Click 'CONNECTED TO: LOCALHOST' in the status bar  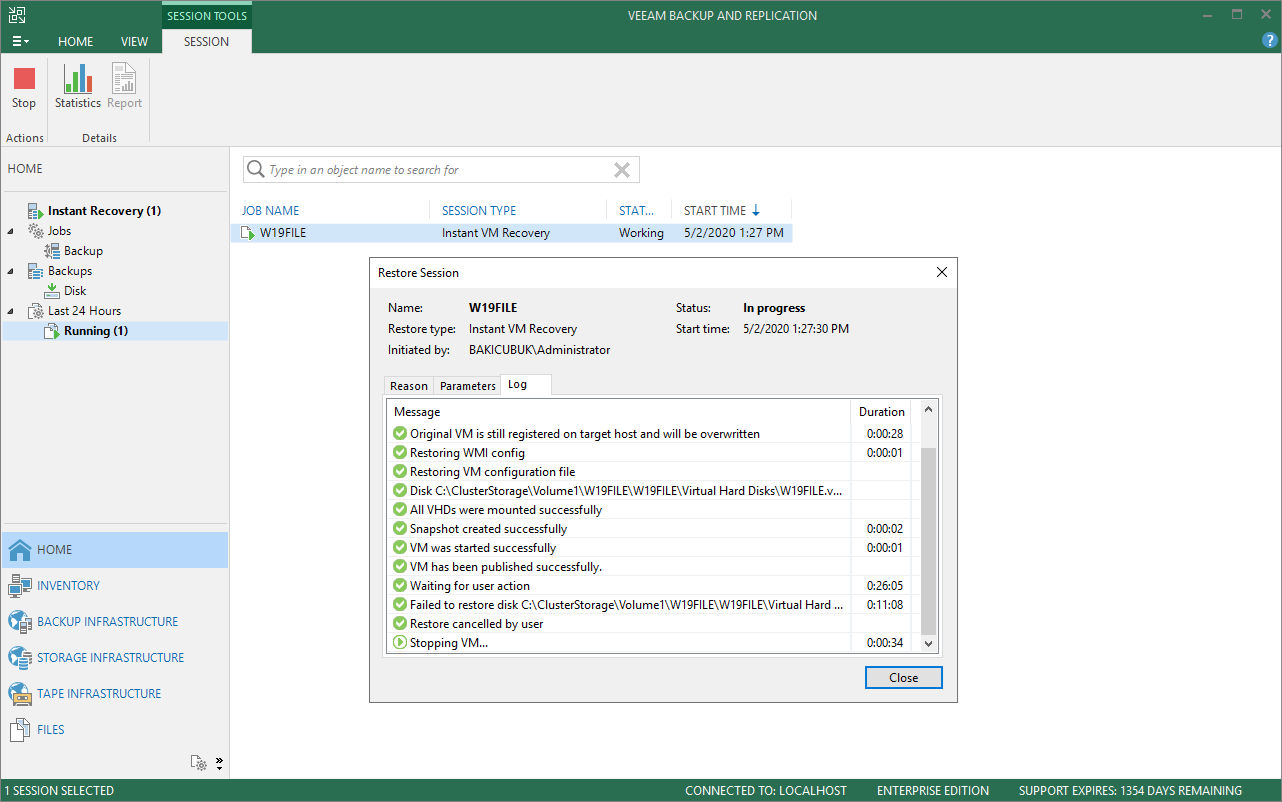[765, 791]
